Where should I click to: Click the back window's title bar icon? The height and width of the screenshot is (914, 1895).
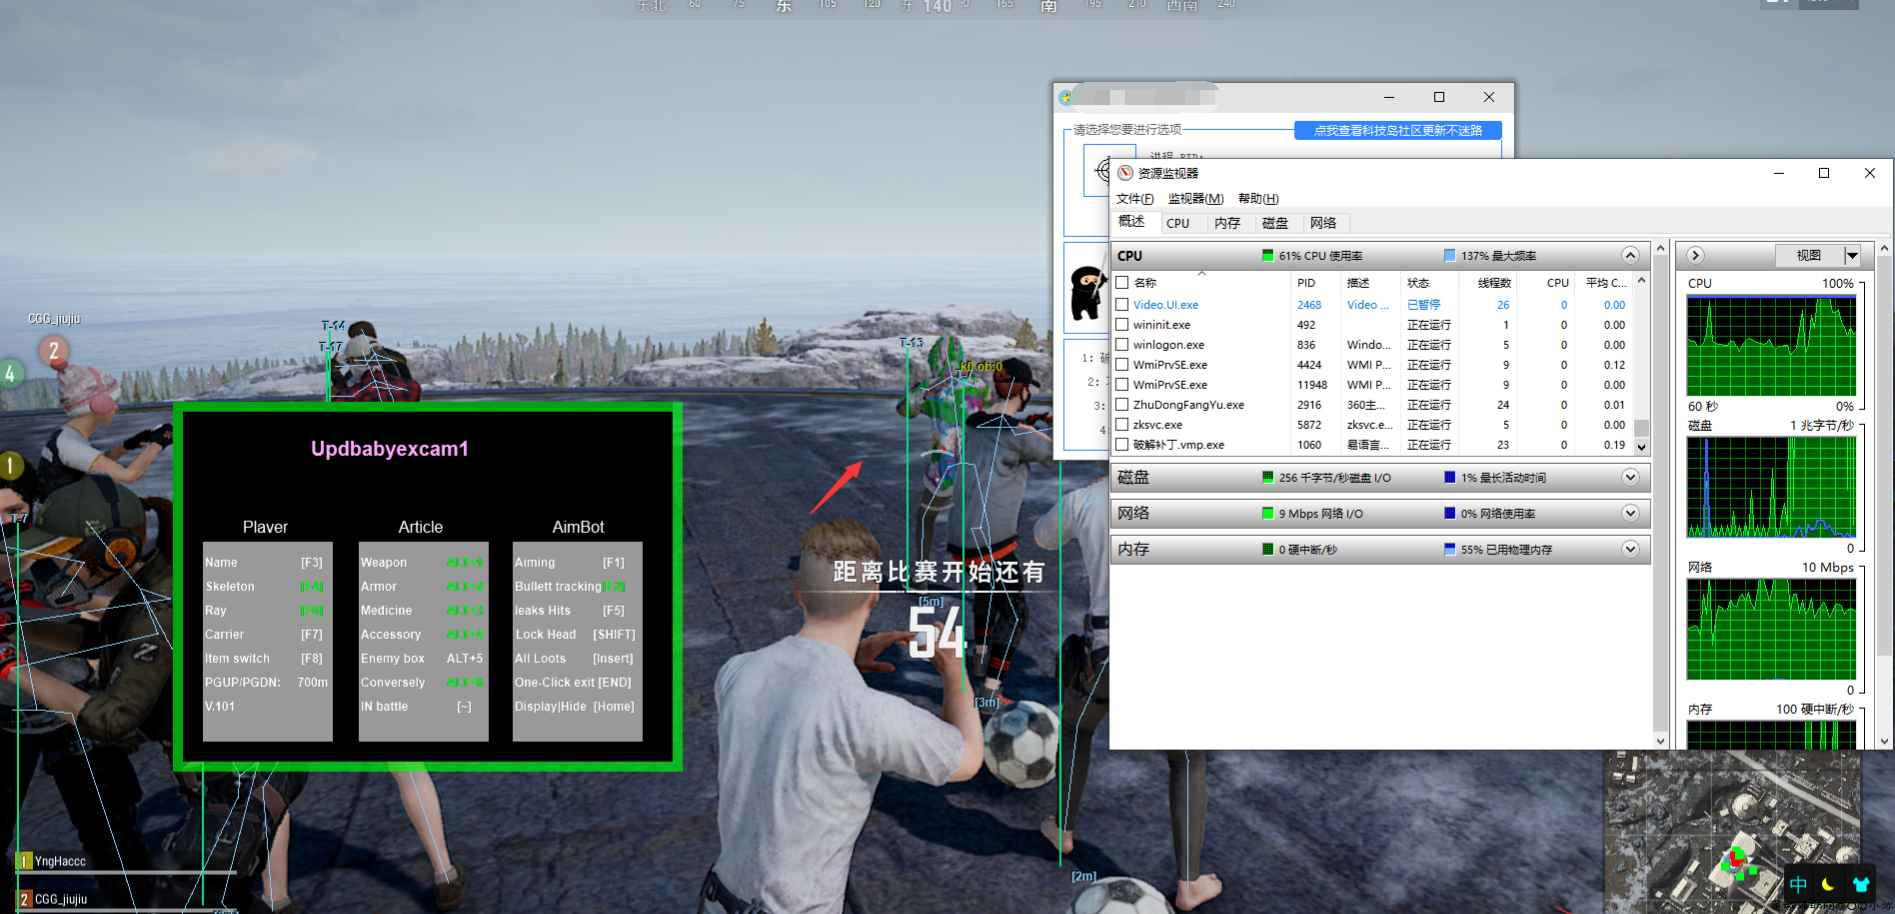click(x=1066, y=97)
